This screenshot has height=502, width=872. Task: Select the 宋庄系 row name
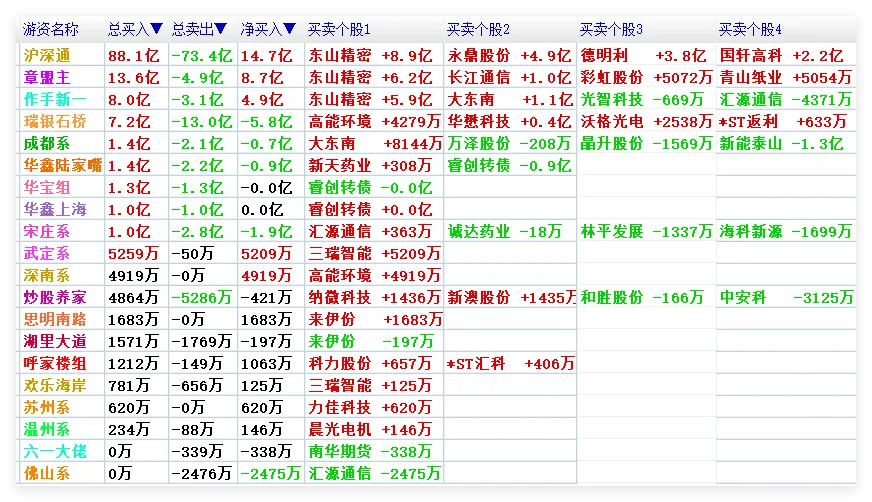(x=47, y=231)
